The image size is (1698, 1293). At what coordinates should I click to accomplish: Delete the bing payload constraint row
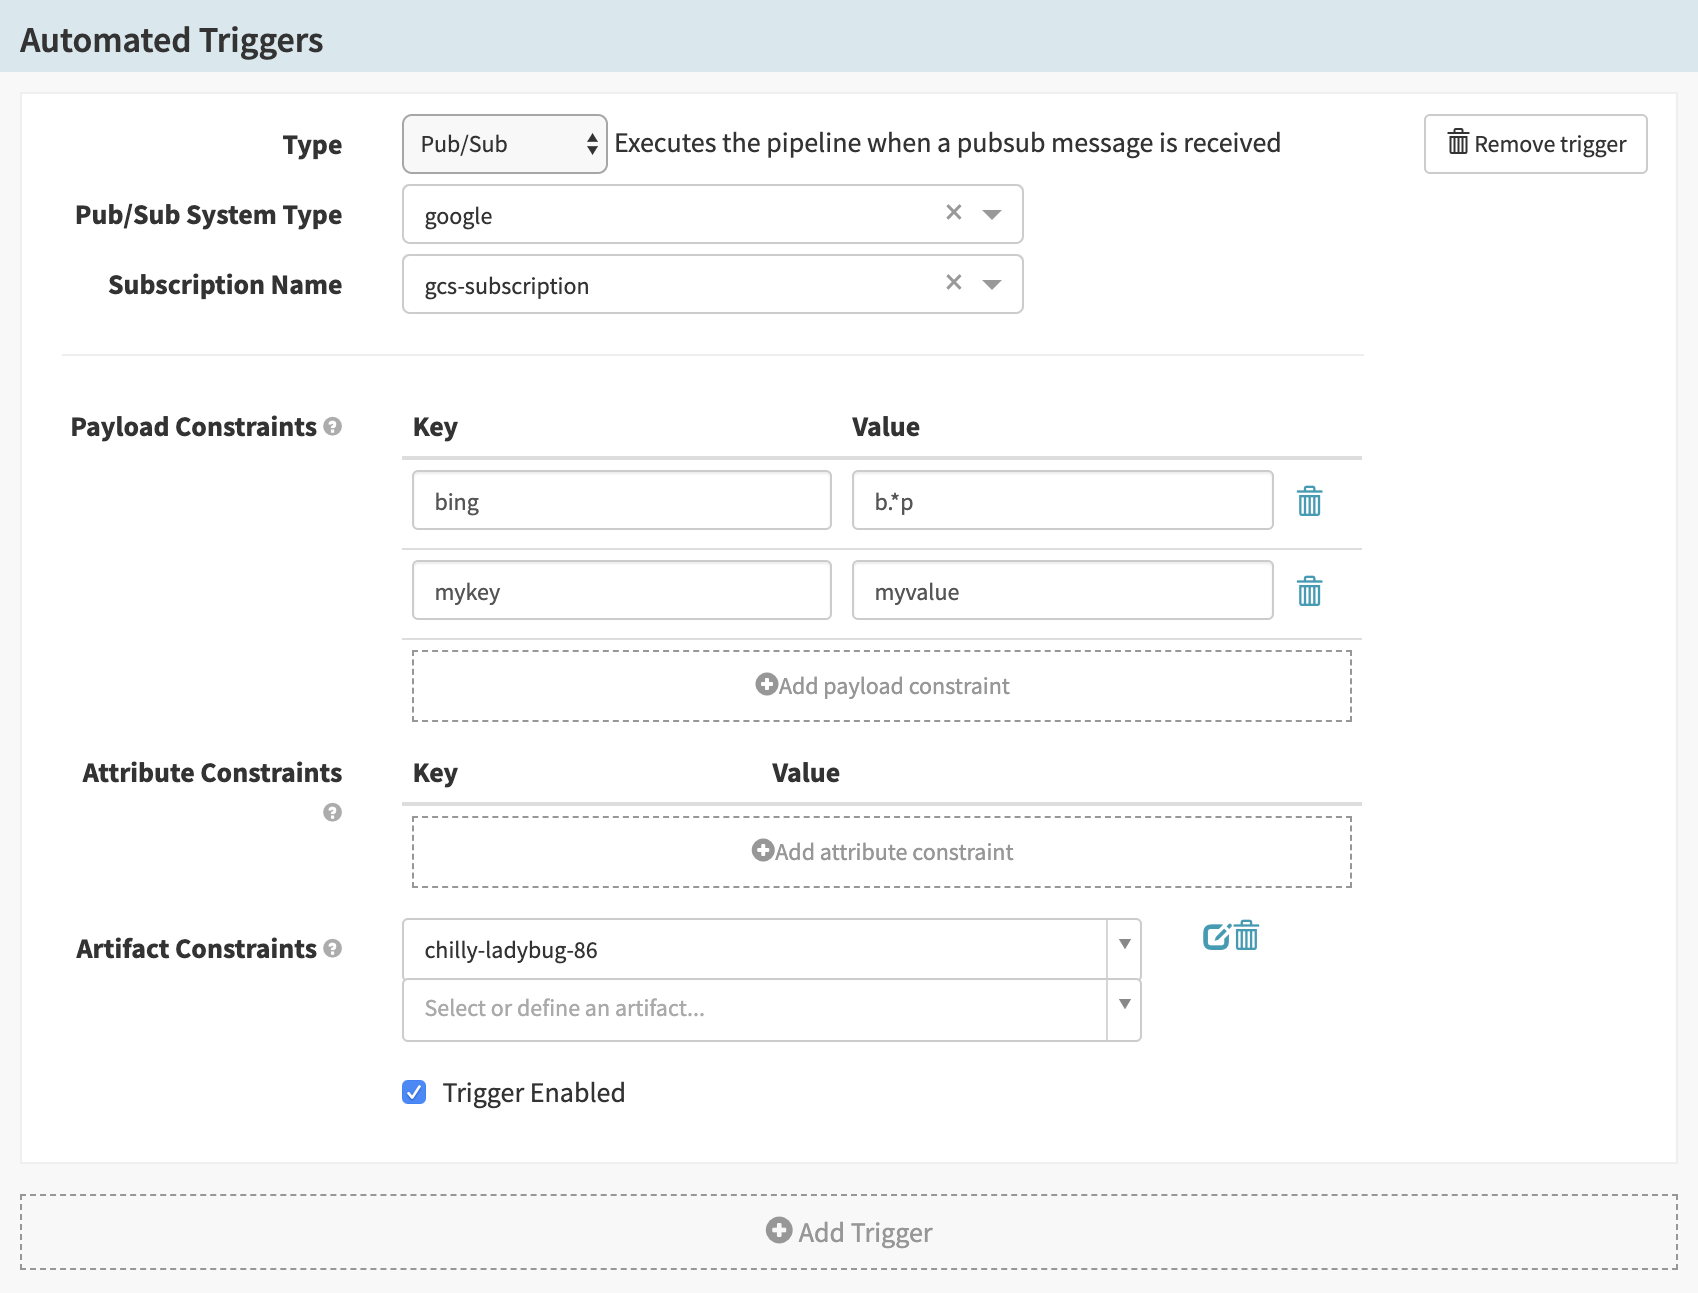(x=1309, y=501)
